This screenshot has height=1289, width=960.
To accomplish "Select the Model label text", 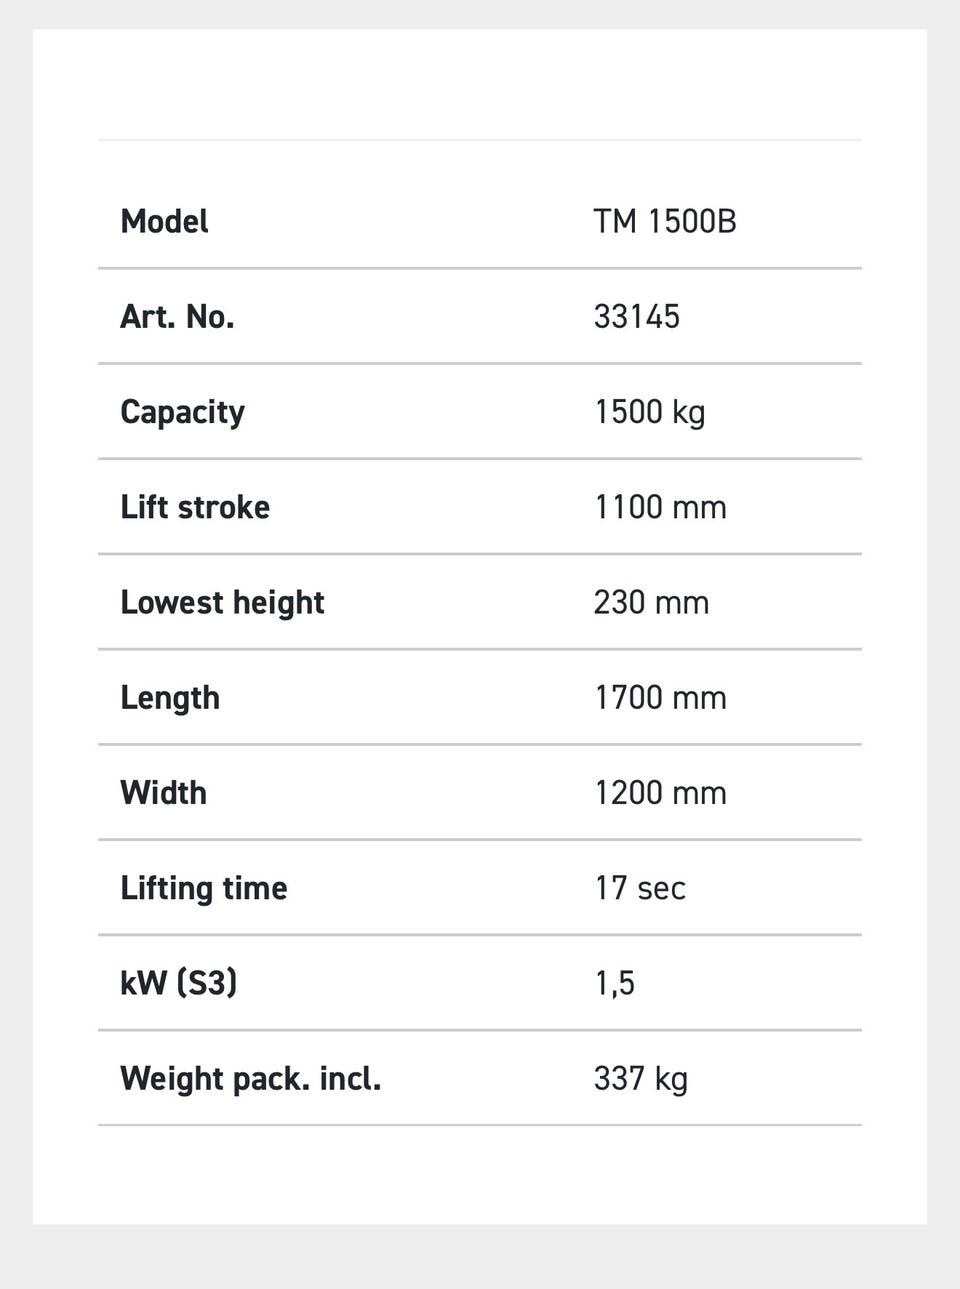I will point(164,221).
